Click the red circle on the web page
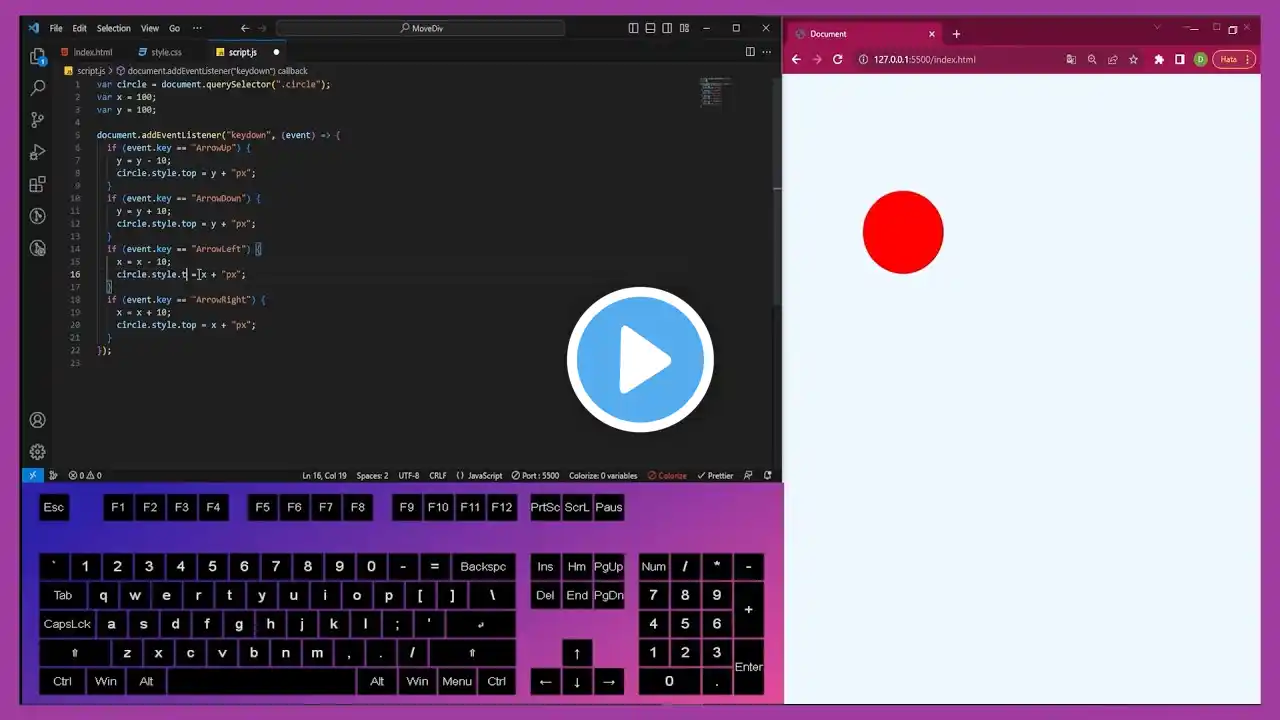The height and width of the screenshot is (720, 1280). pyautogui.click(x=903, y=232)
